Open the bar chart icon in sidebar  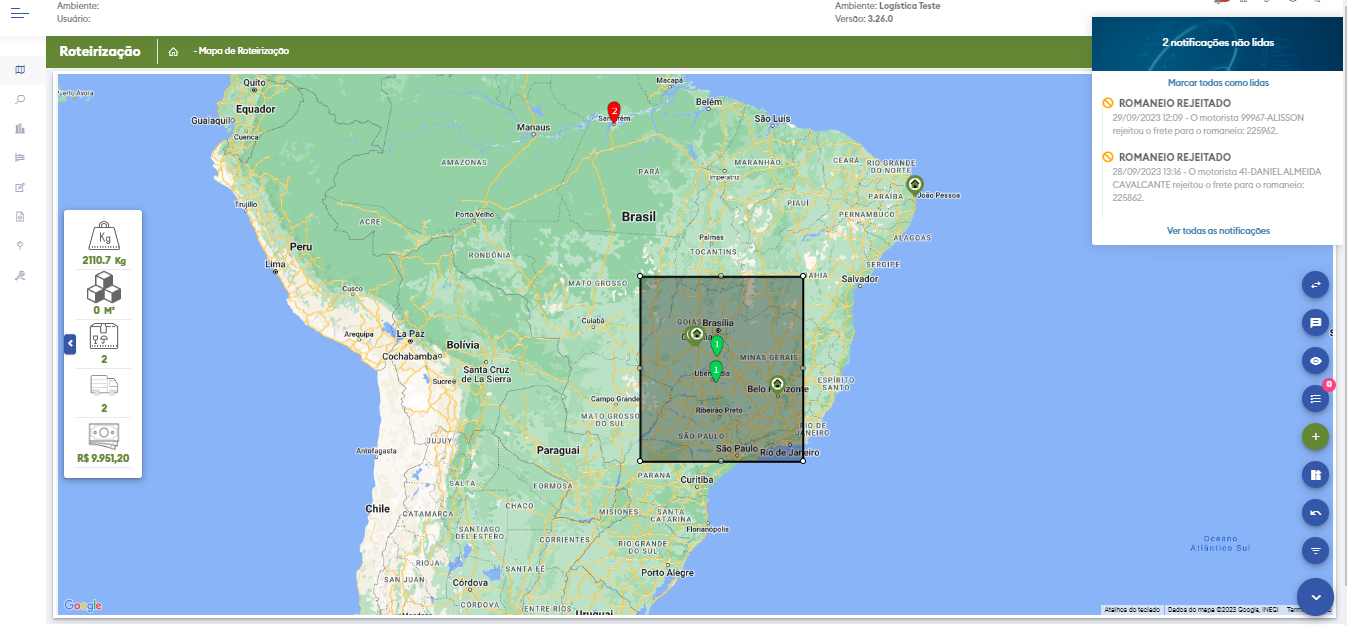pyautogui.click(x=20, y=128)
